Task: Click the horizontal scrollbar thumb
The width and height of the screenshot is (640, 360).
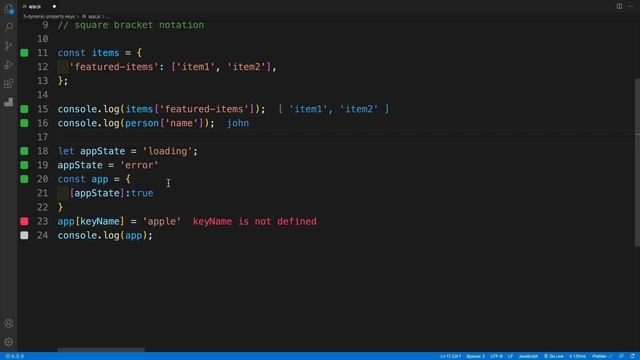Action: pyautogui.click(x=101, y=350)
